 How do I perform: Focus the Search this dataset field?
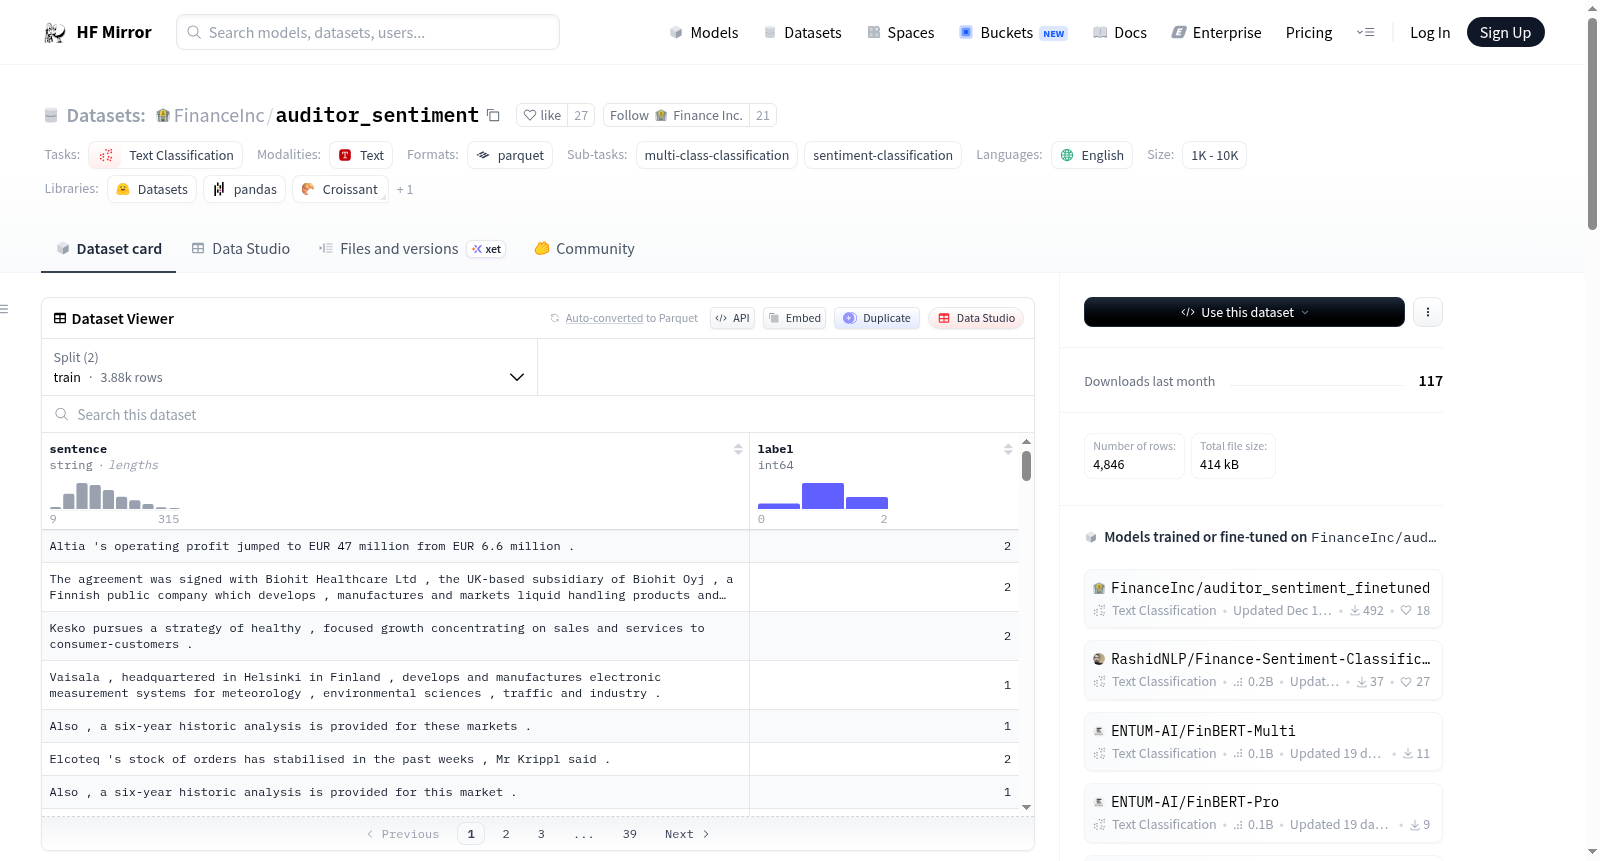538,414
